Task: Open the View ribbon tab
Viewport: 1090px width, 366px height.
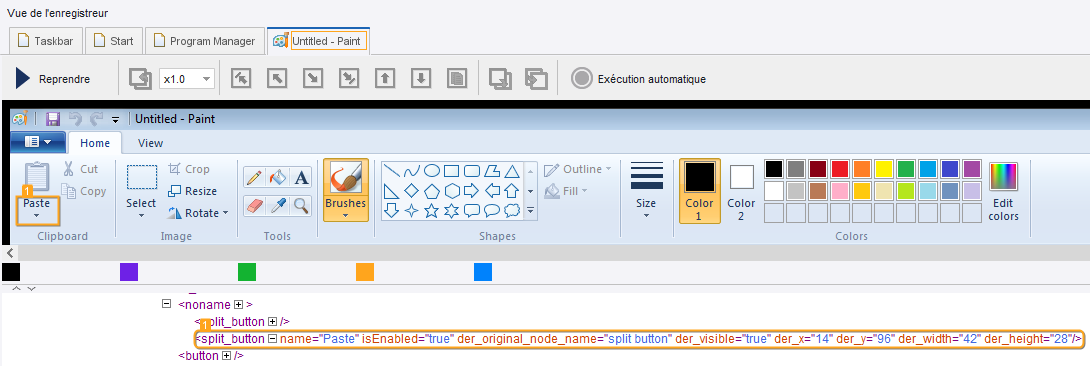Action: 150,143
